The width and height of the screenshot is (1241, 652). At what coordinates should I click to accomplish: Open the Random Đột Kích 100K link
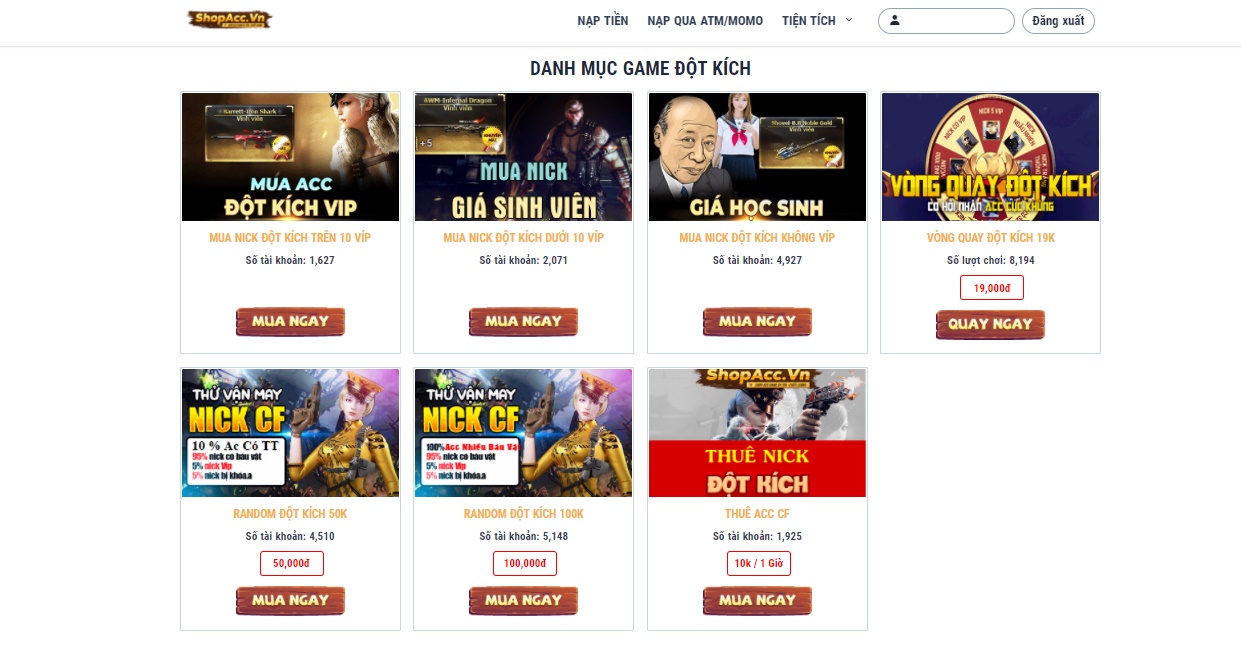523,514
